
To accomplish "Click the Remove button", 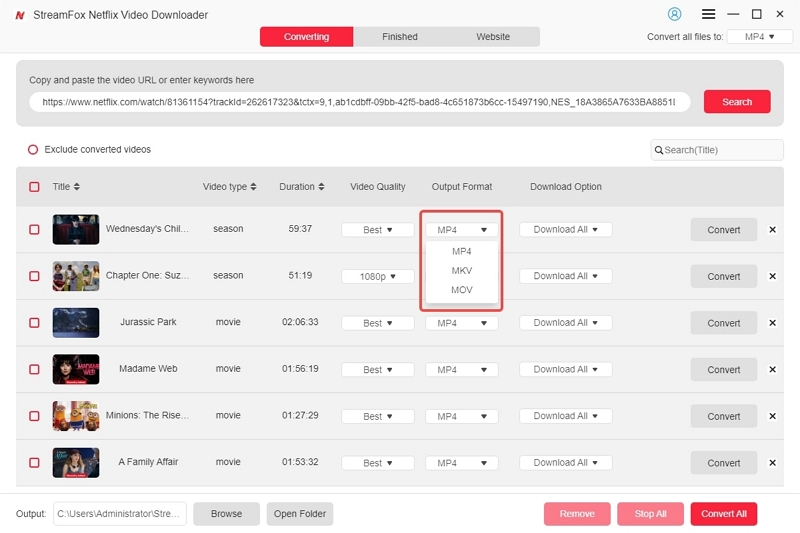I will click(577, 514).
